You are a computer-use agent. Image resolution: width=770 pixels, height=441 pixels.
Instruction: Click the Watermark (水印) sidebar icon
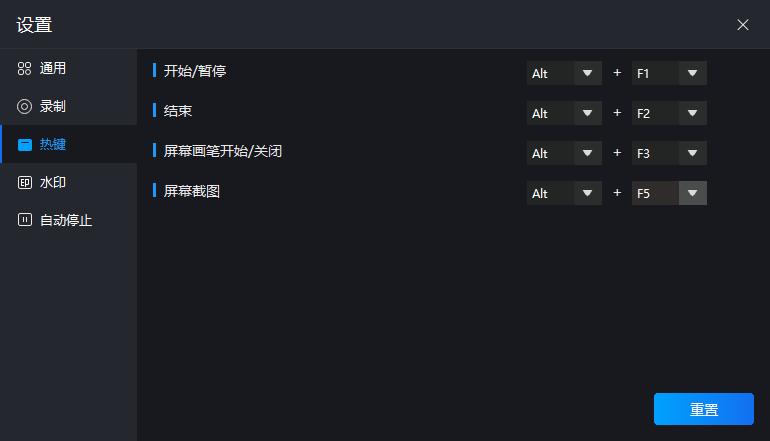point(25,182)
